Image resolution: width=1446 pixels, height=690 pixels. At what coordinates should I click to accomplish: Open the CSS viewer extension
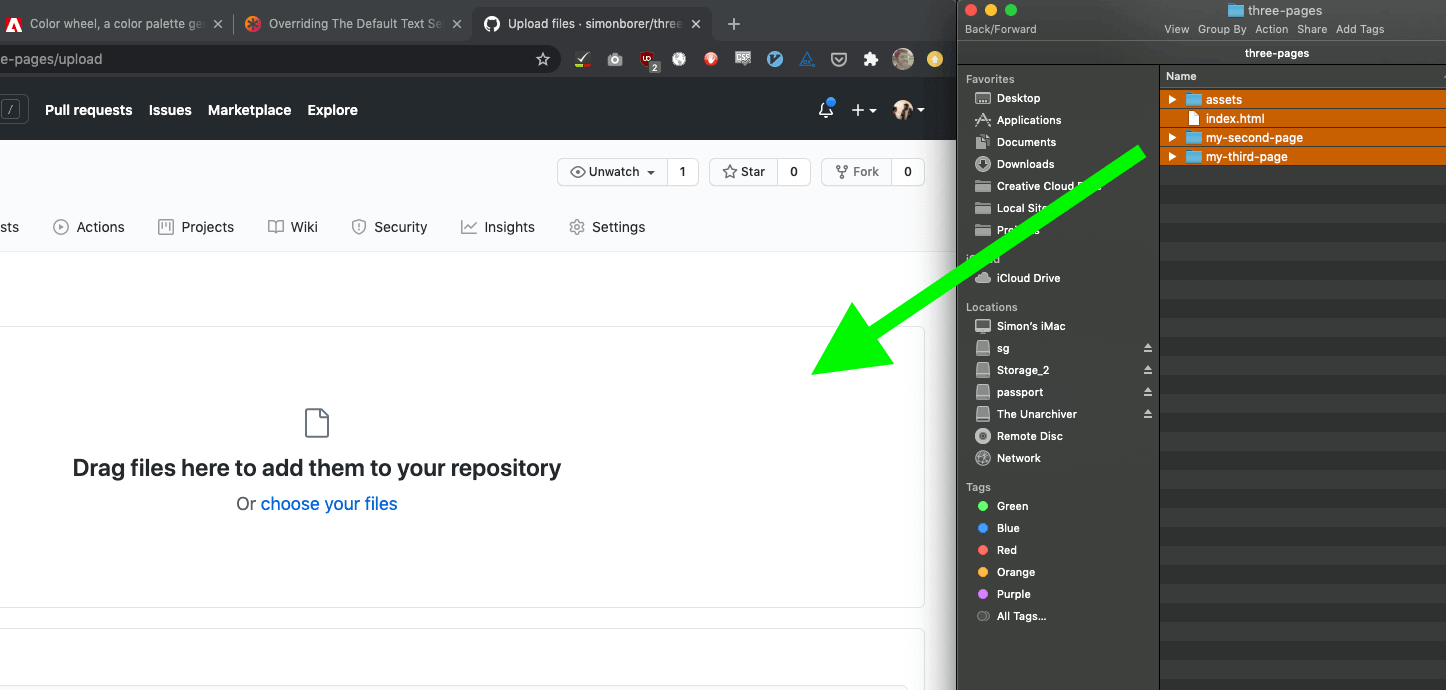743,59
